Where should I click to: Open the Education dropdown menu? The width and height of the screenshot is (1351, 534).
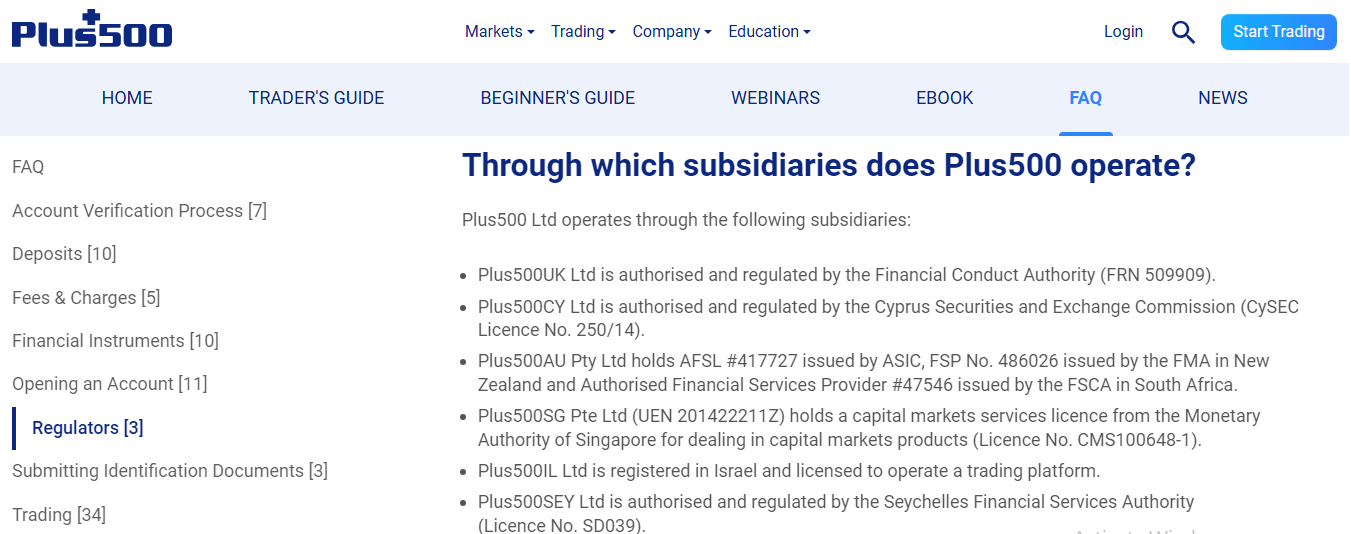tap(769, 32)
